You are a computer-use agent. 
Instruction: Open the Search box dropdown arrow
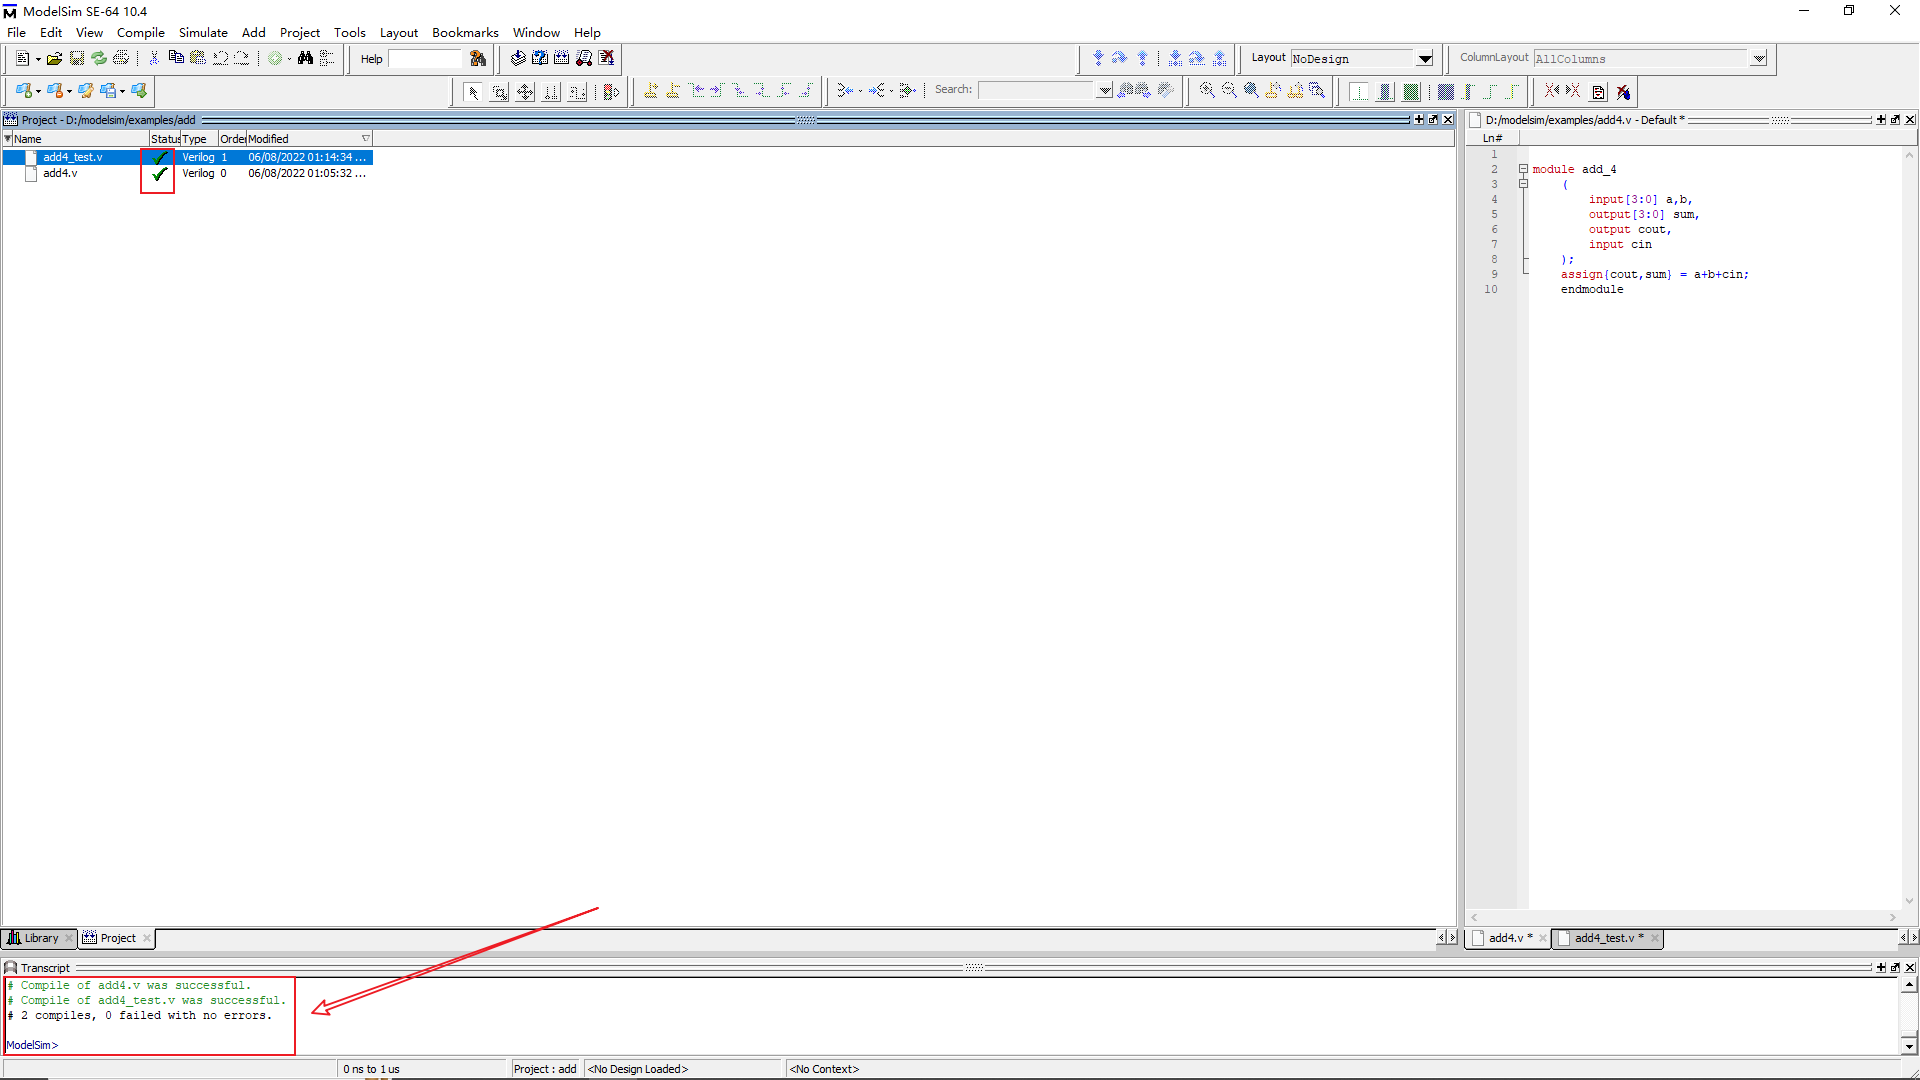(1104, 91)
